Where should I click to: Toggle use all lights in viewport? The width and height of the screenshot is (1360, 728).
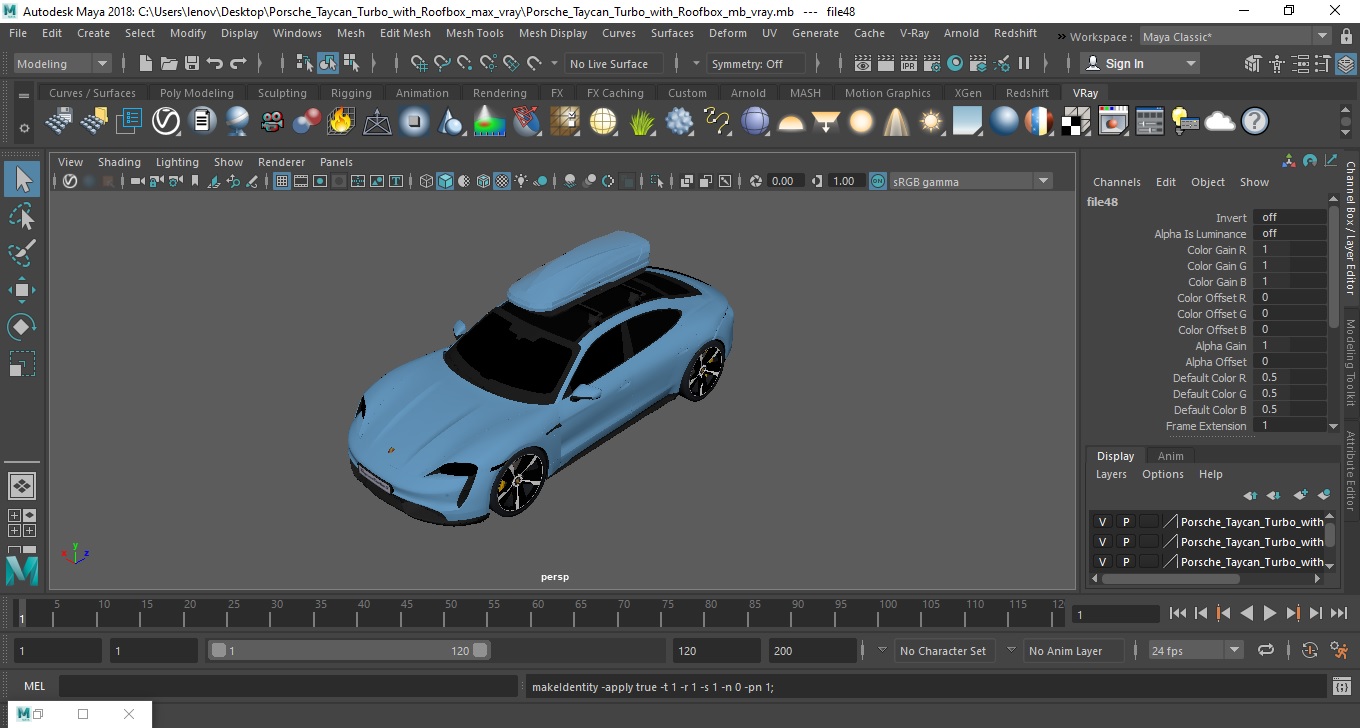pyautogui.click(x=522, y=181)
